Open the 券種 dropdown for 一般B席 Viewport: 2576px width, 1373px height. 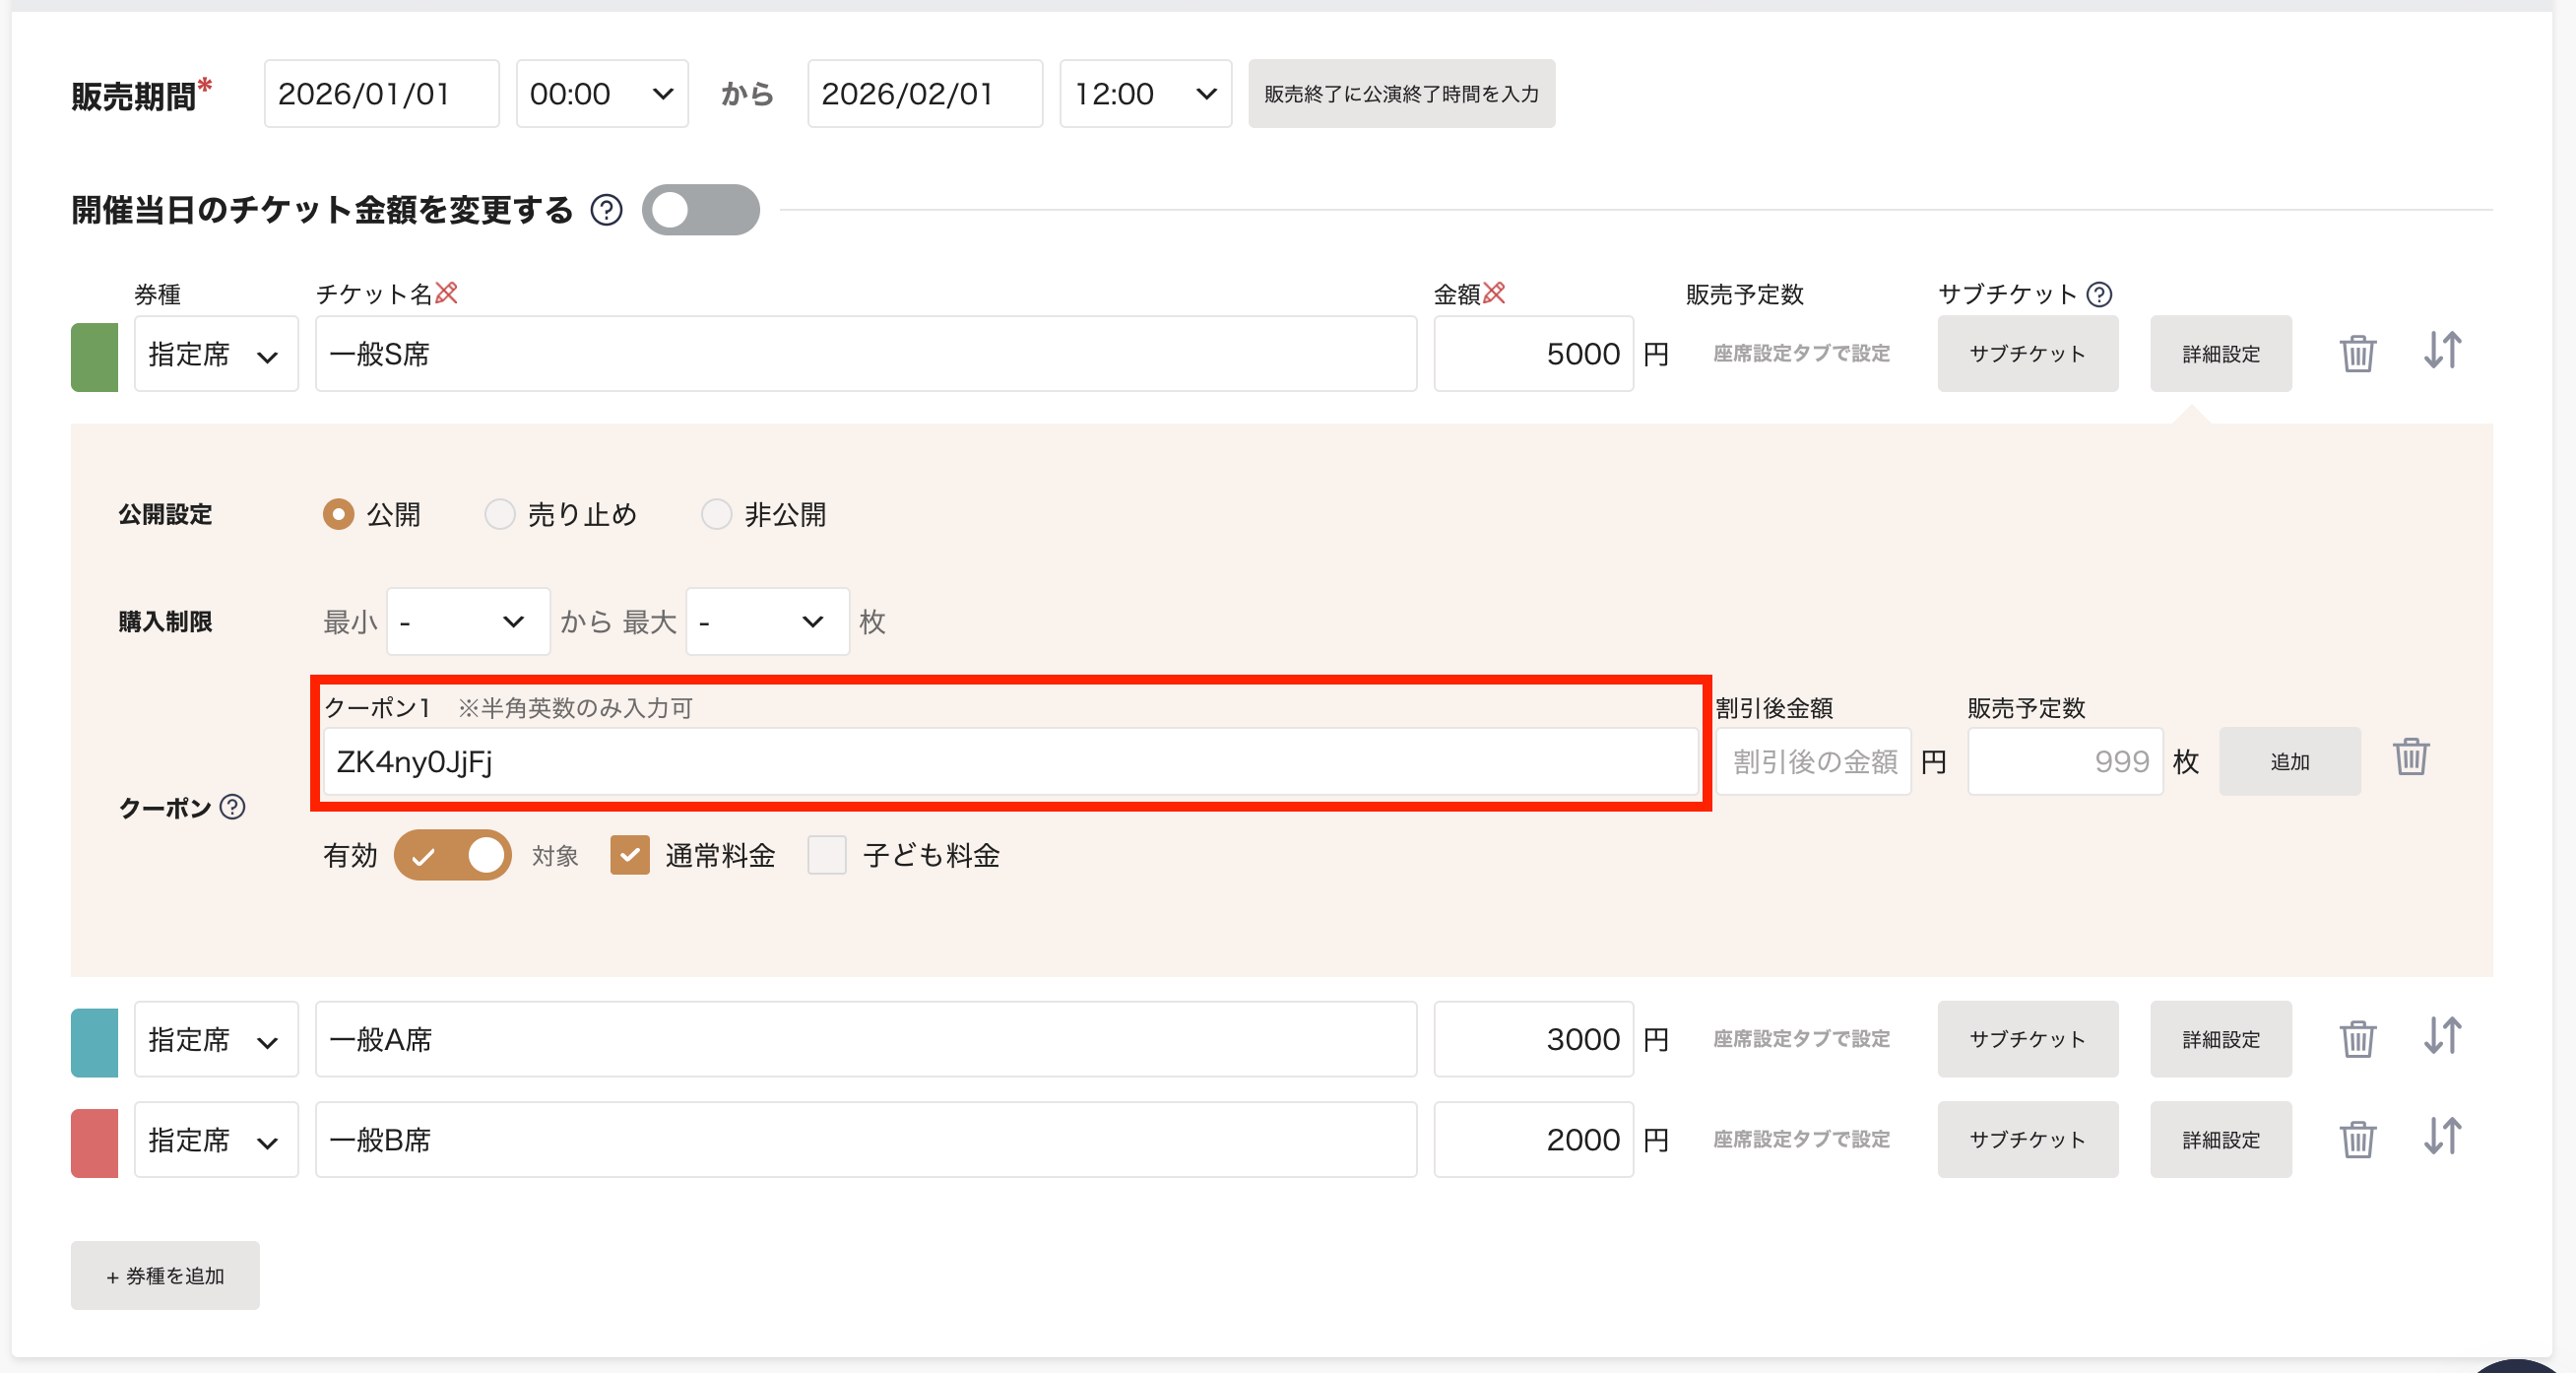(x=215, y=1140)
